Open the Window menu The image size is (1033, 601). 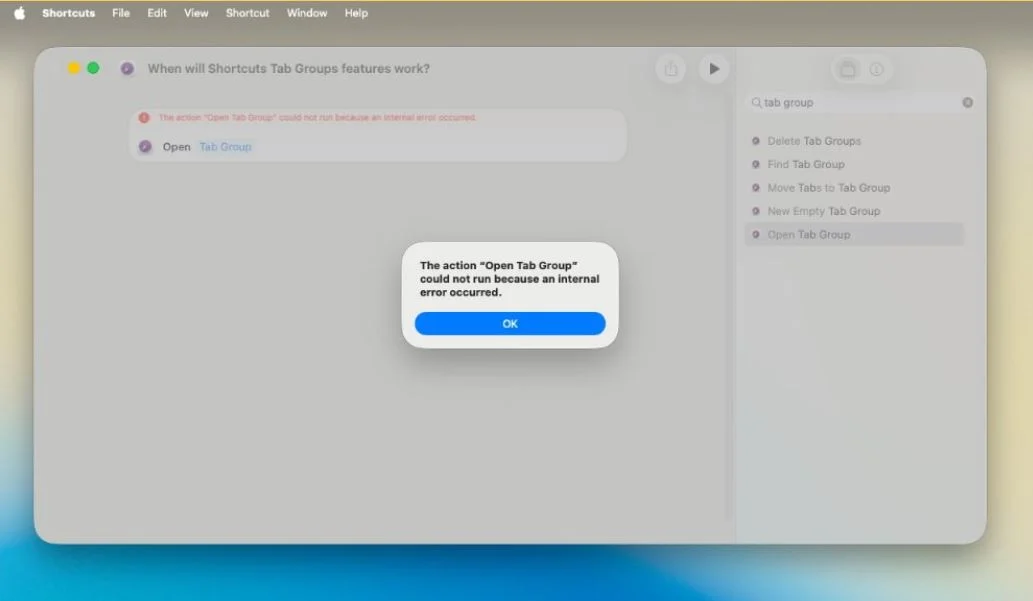[x=307, y=13]
